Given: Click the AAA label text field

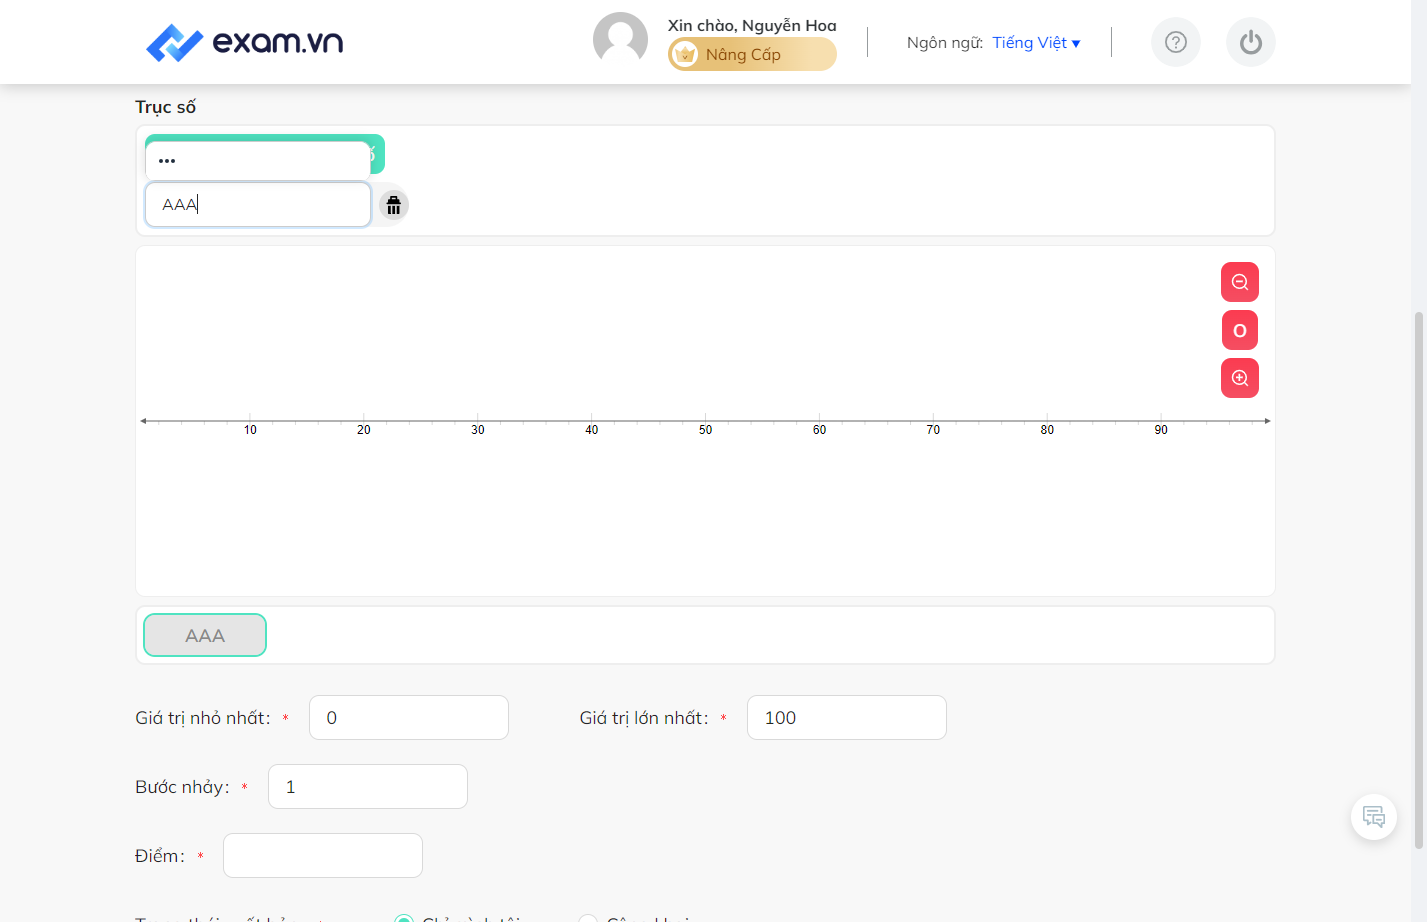Looking at the screenshot, I should pos(258,204).
